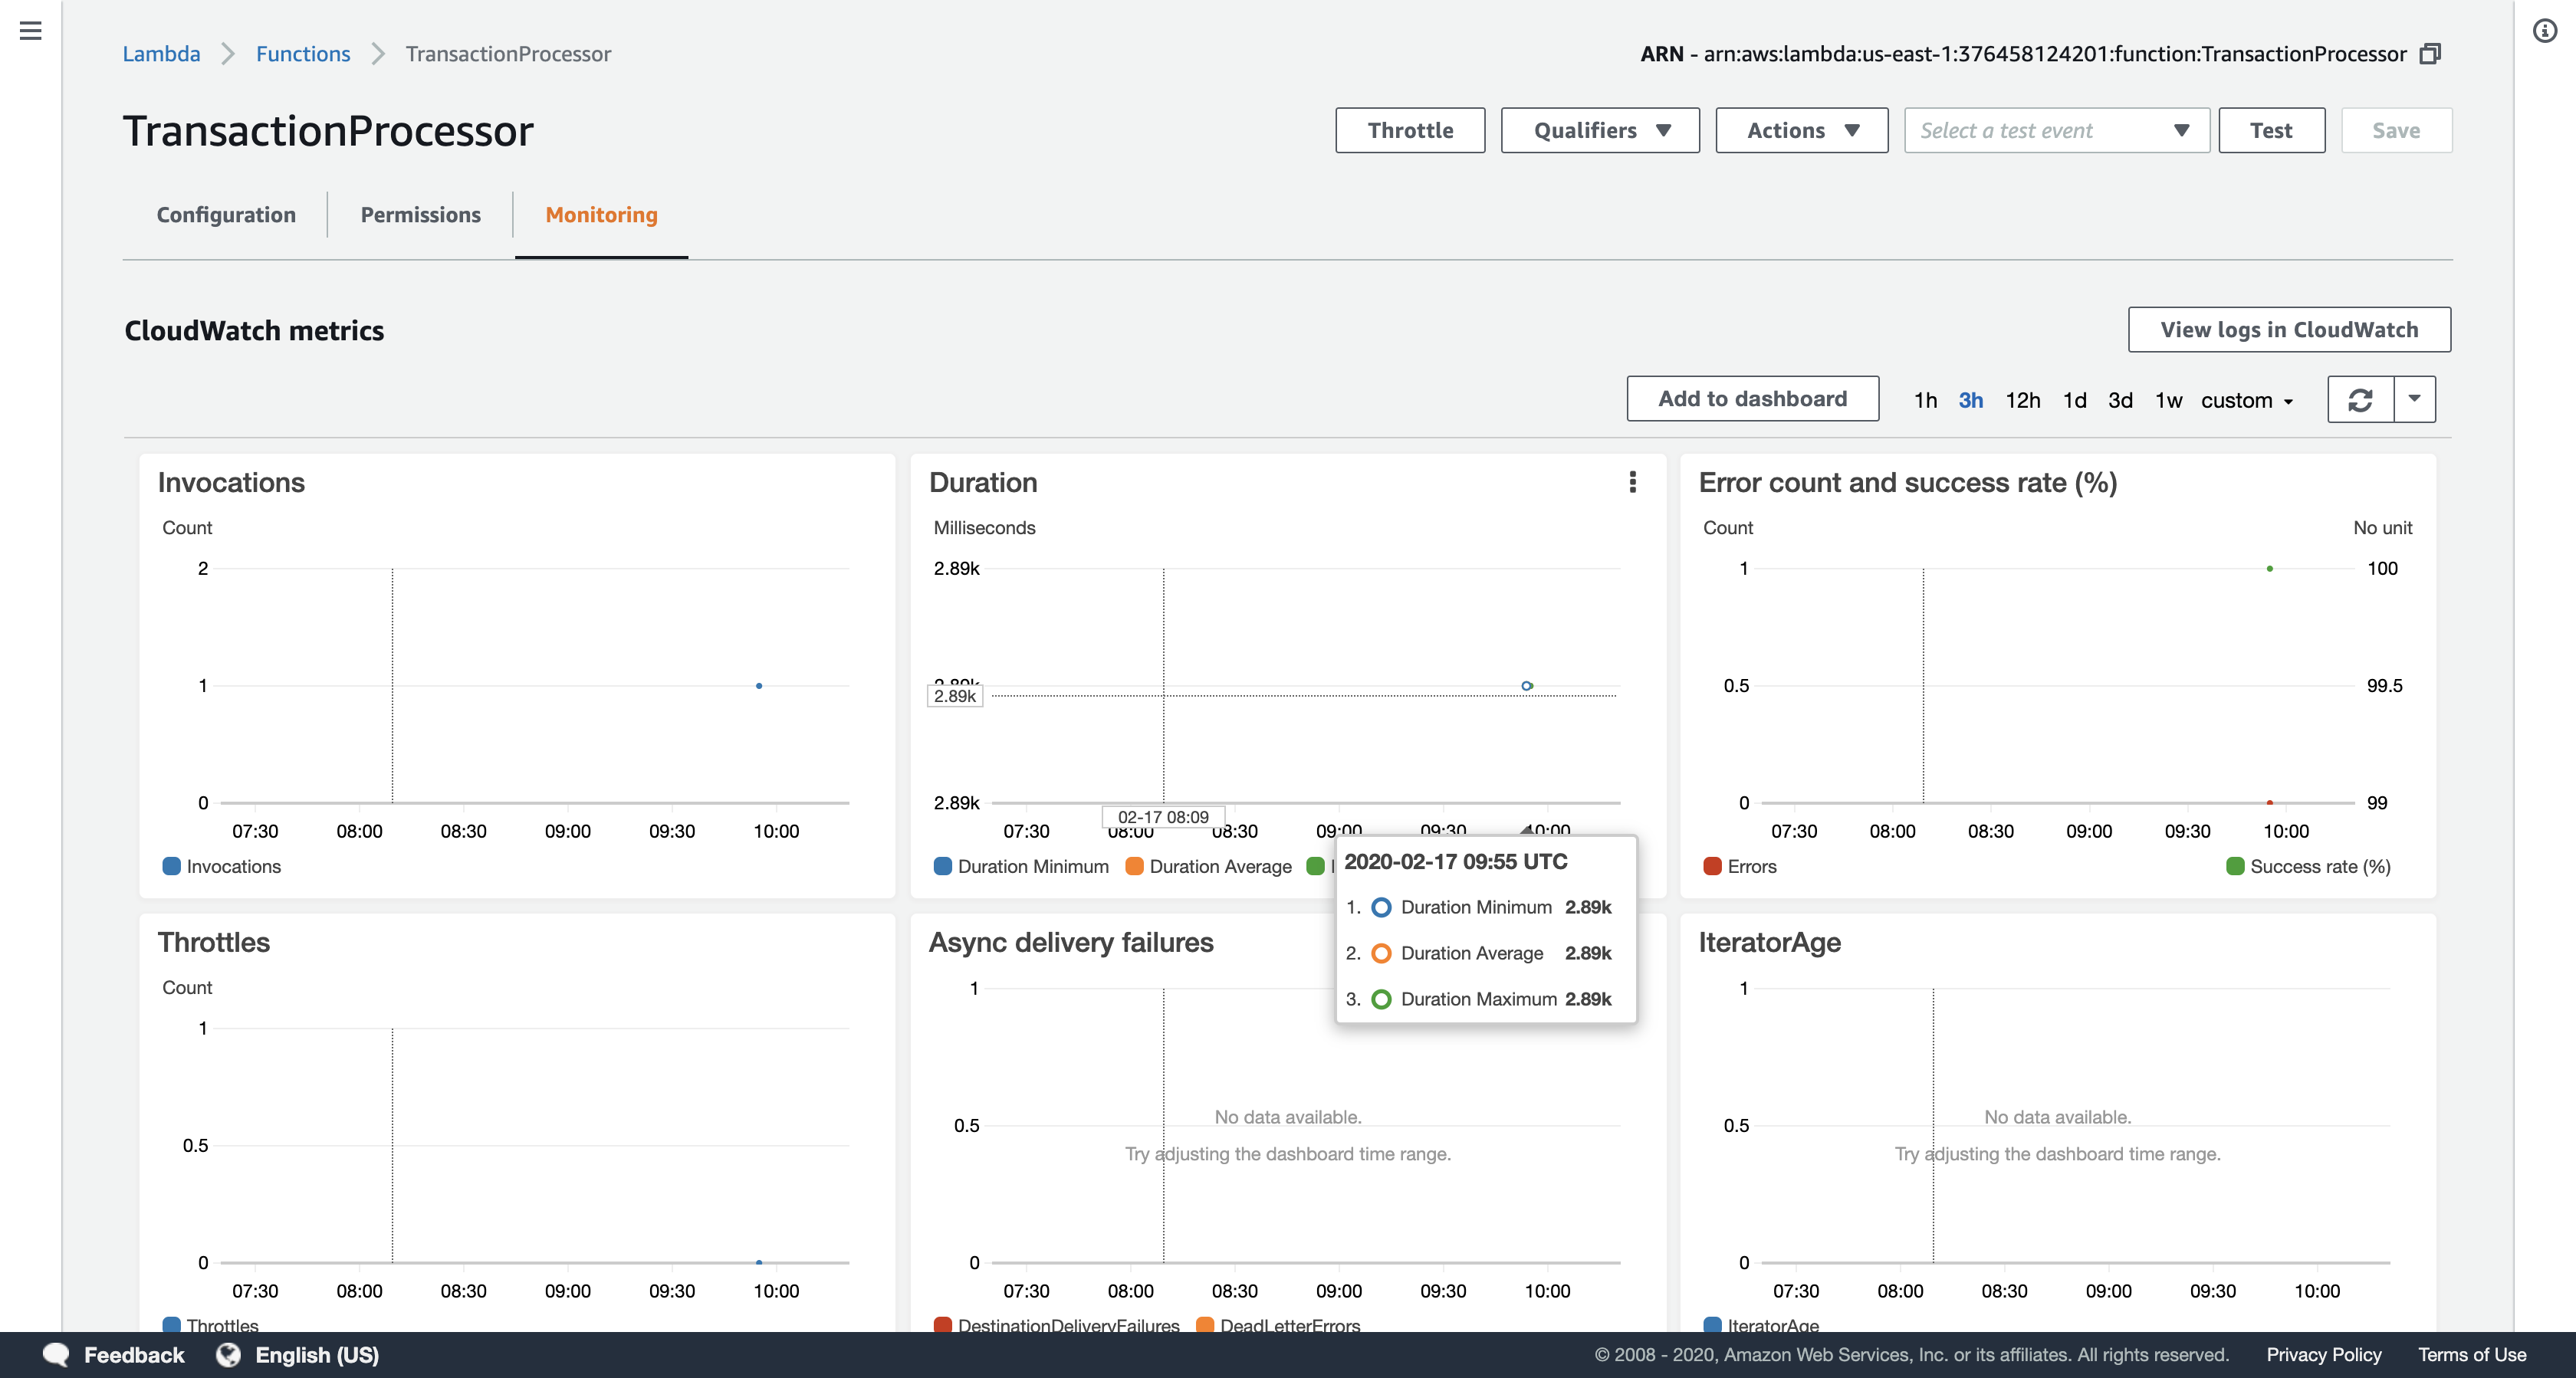
Task: Click the info panel icon
Action: point(2544,31)
